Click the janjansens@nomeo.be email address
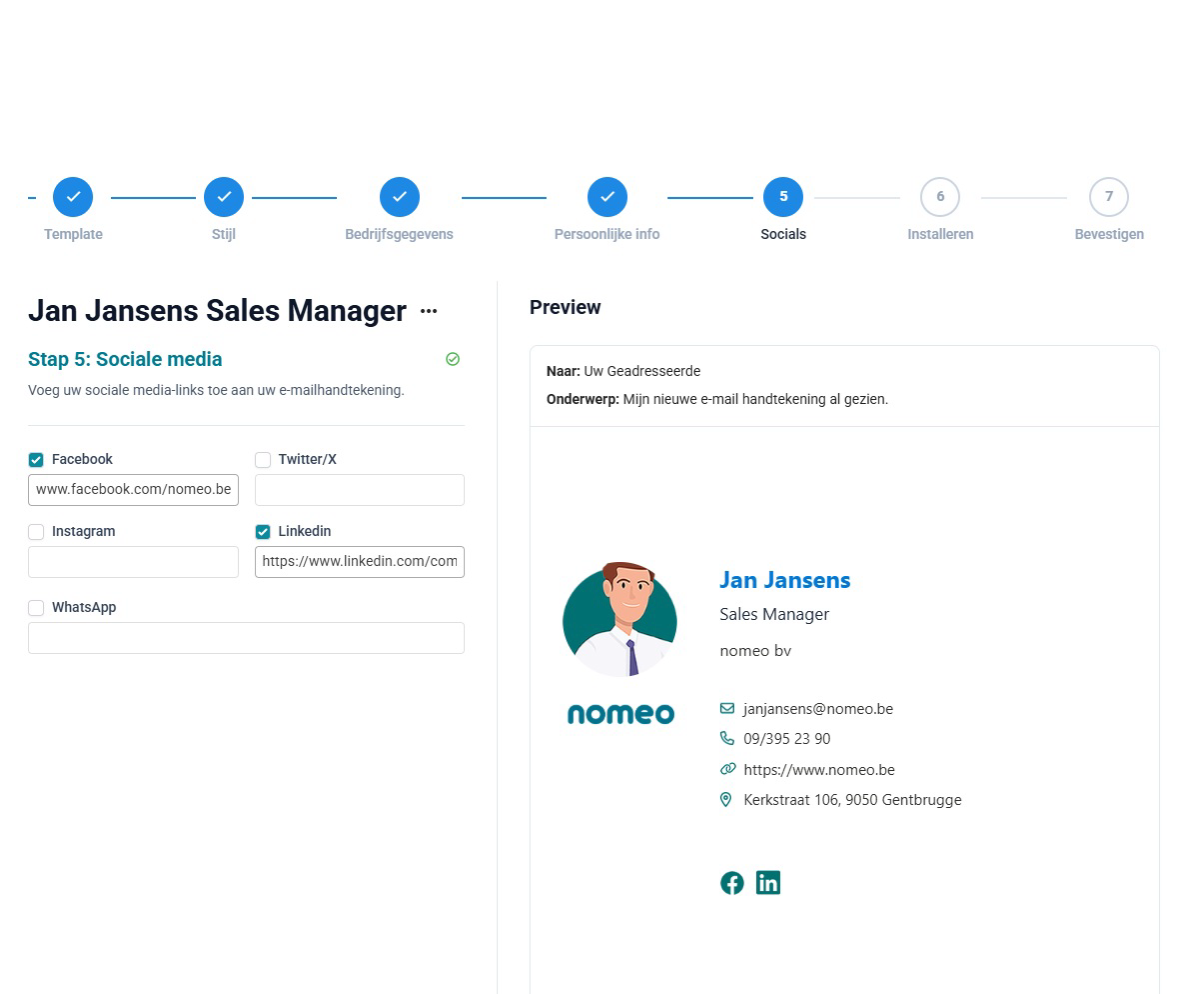The height and width of the screenshot is (995, 1191). point(818,709)
